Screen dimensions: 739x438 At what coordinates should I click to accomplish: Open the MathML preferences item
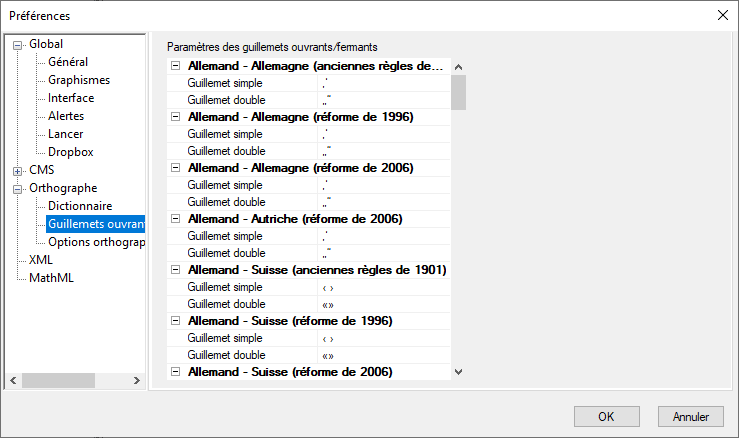click(x=51, y=278)
